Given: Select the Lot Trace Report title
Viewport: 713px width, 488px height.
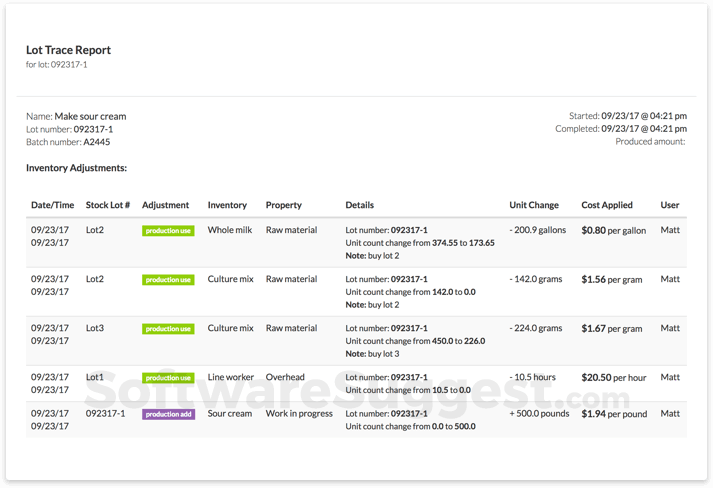Looking at the screenshot, I should pos(68,50).
